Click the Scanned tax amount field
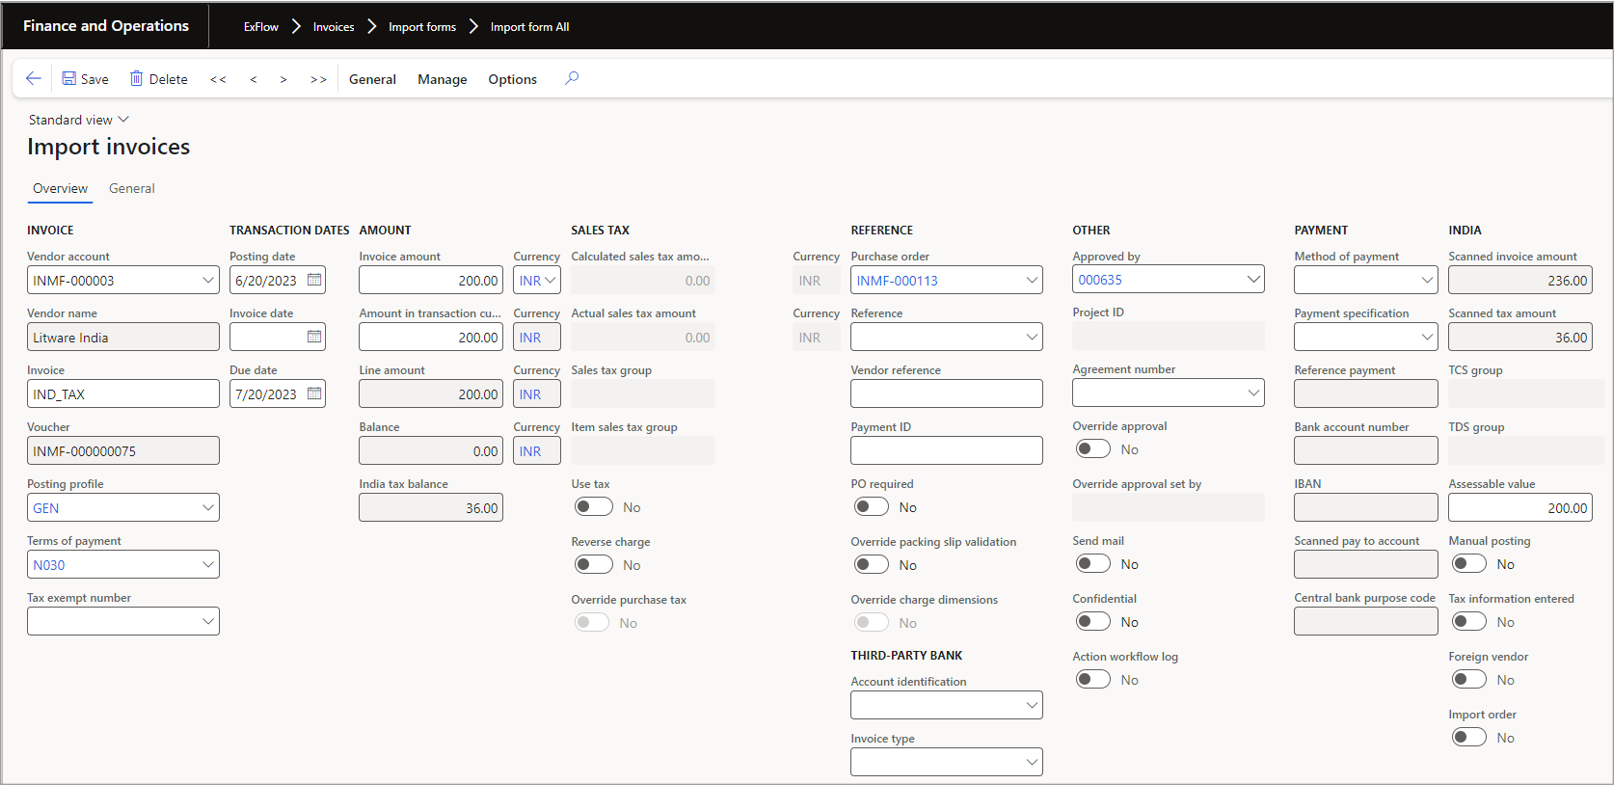Screen dimensions: 1617x788 click(x=1520, y=337)
